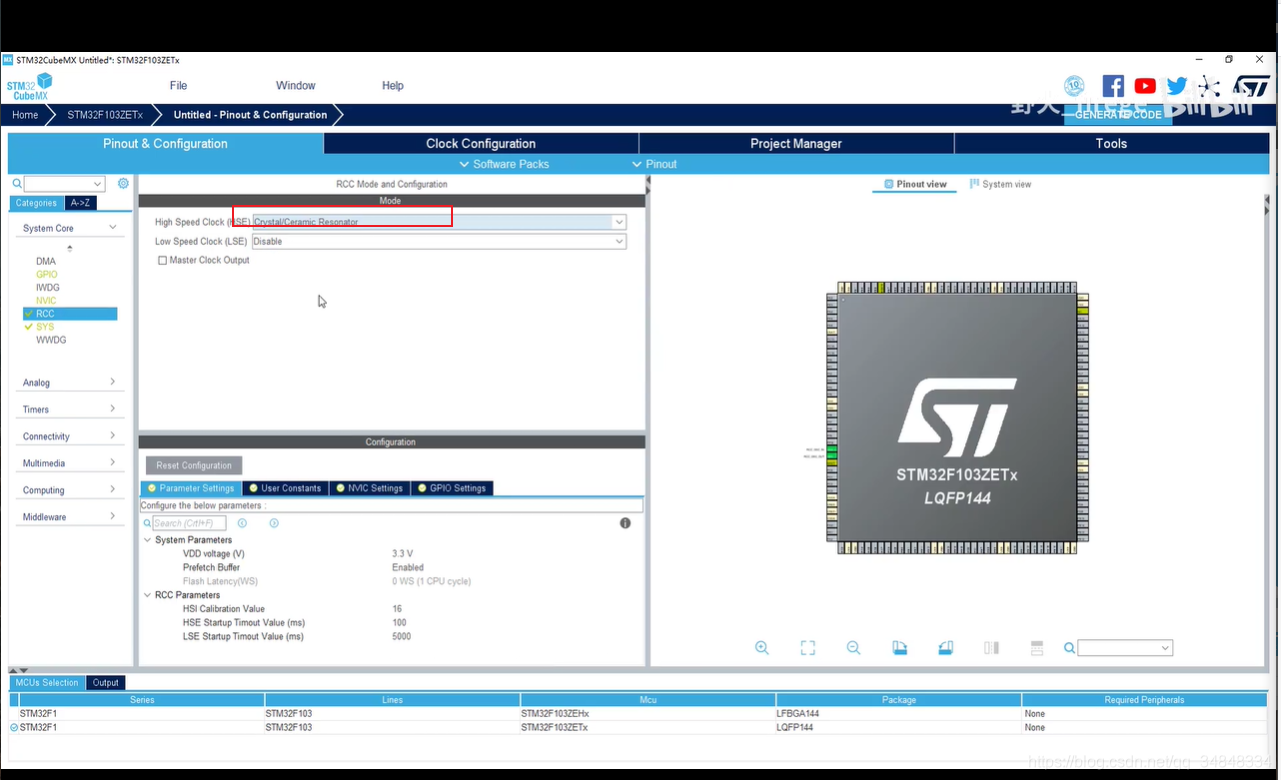
Task: Click the 10-year anniversary badge icon
Action: coord(1074,86)
